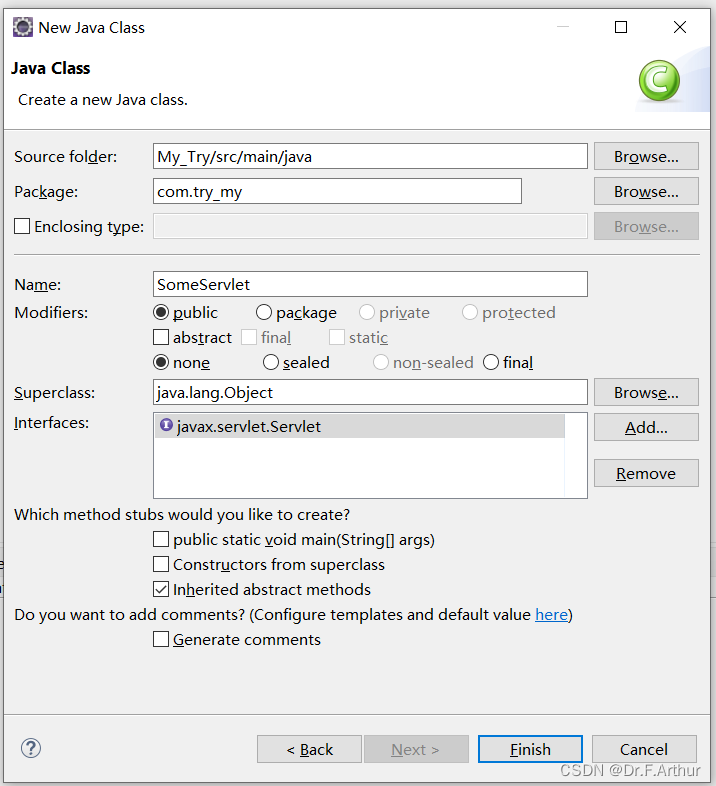Viewport: 716px width, 786px height.
Task: Click into the Package text field
Action: tap(337, 191)
